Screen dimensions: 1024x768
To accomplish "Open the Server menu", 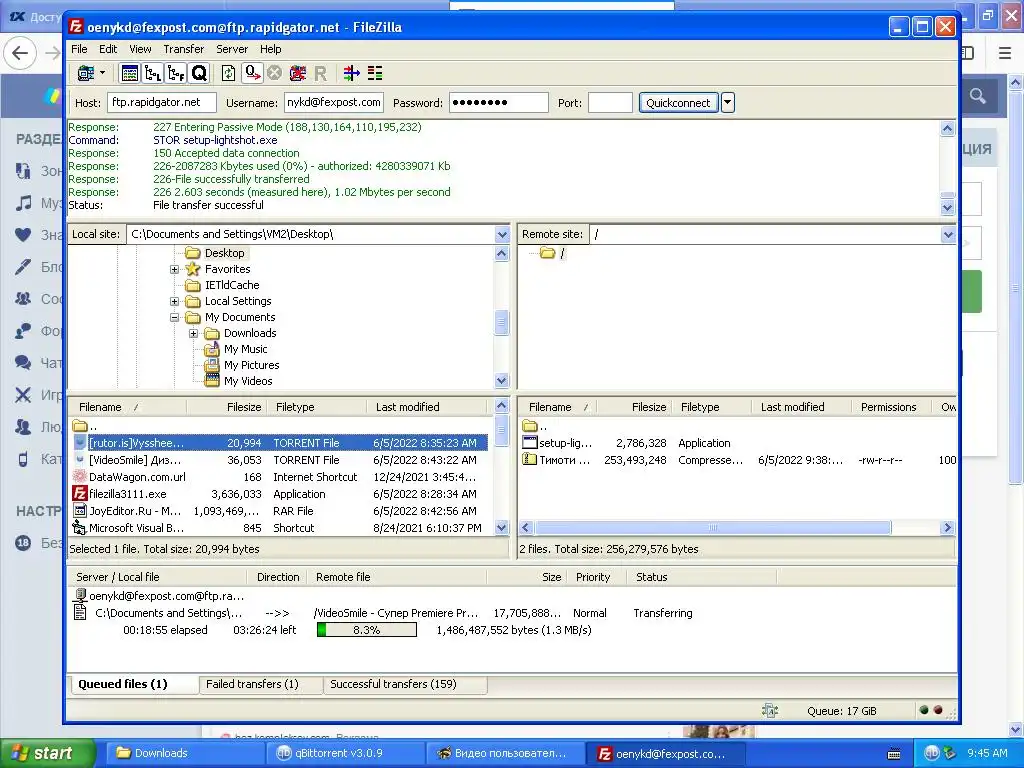I will click(232, 49).
